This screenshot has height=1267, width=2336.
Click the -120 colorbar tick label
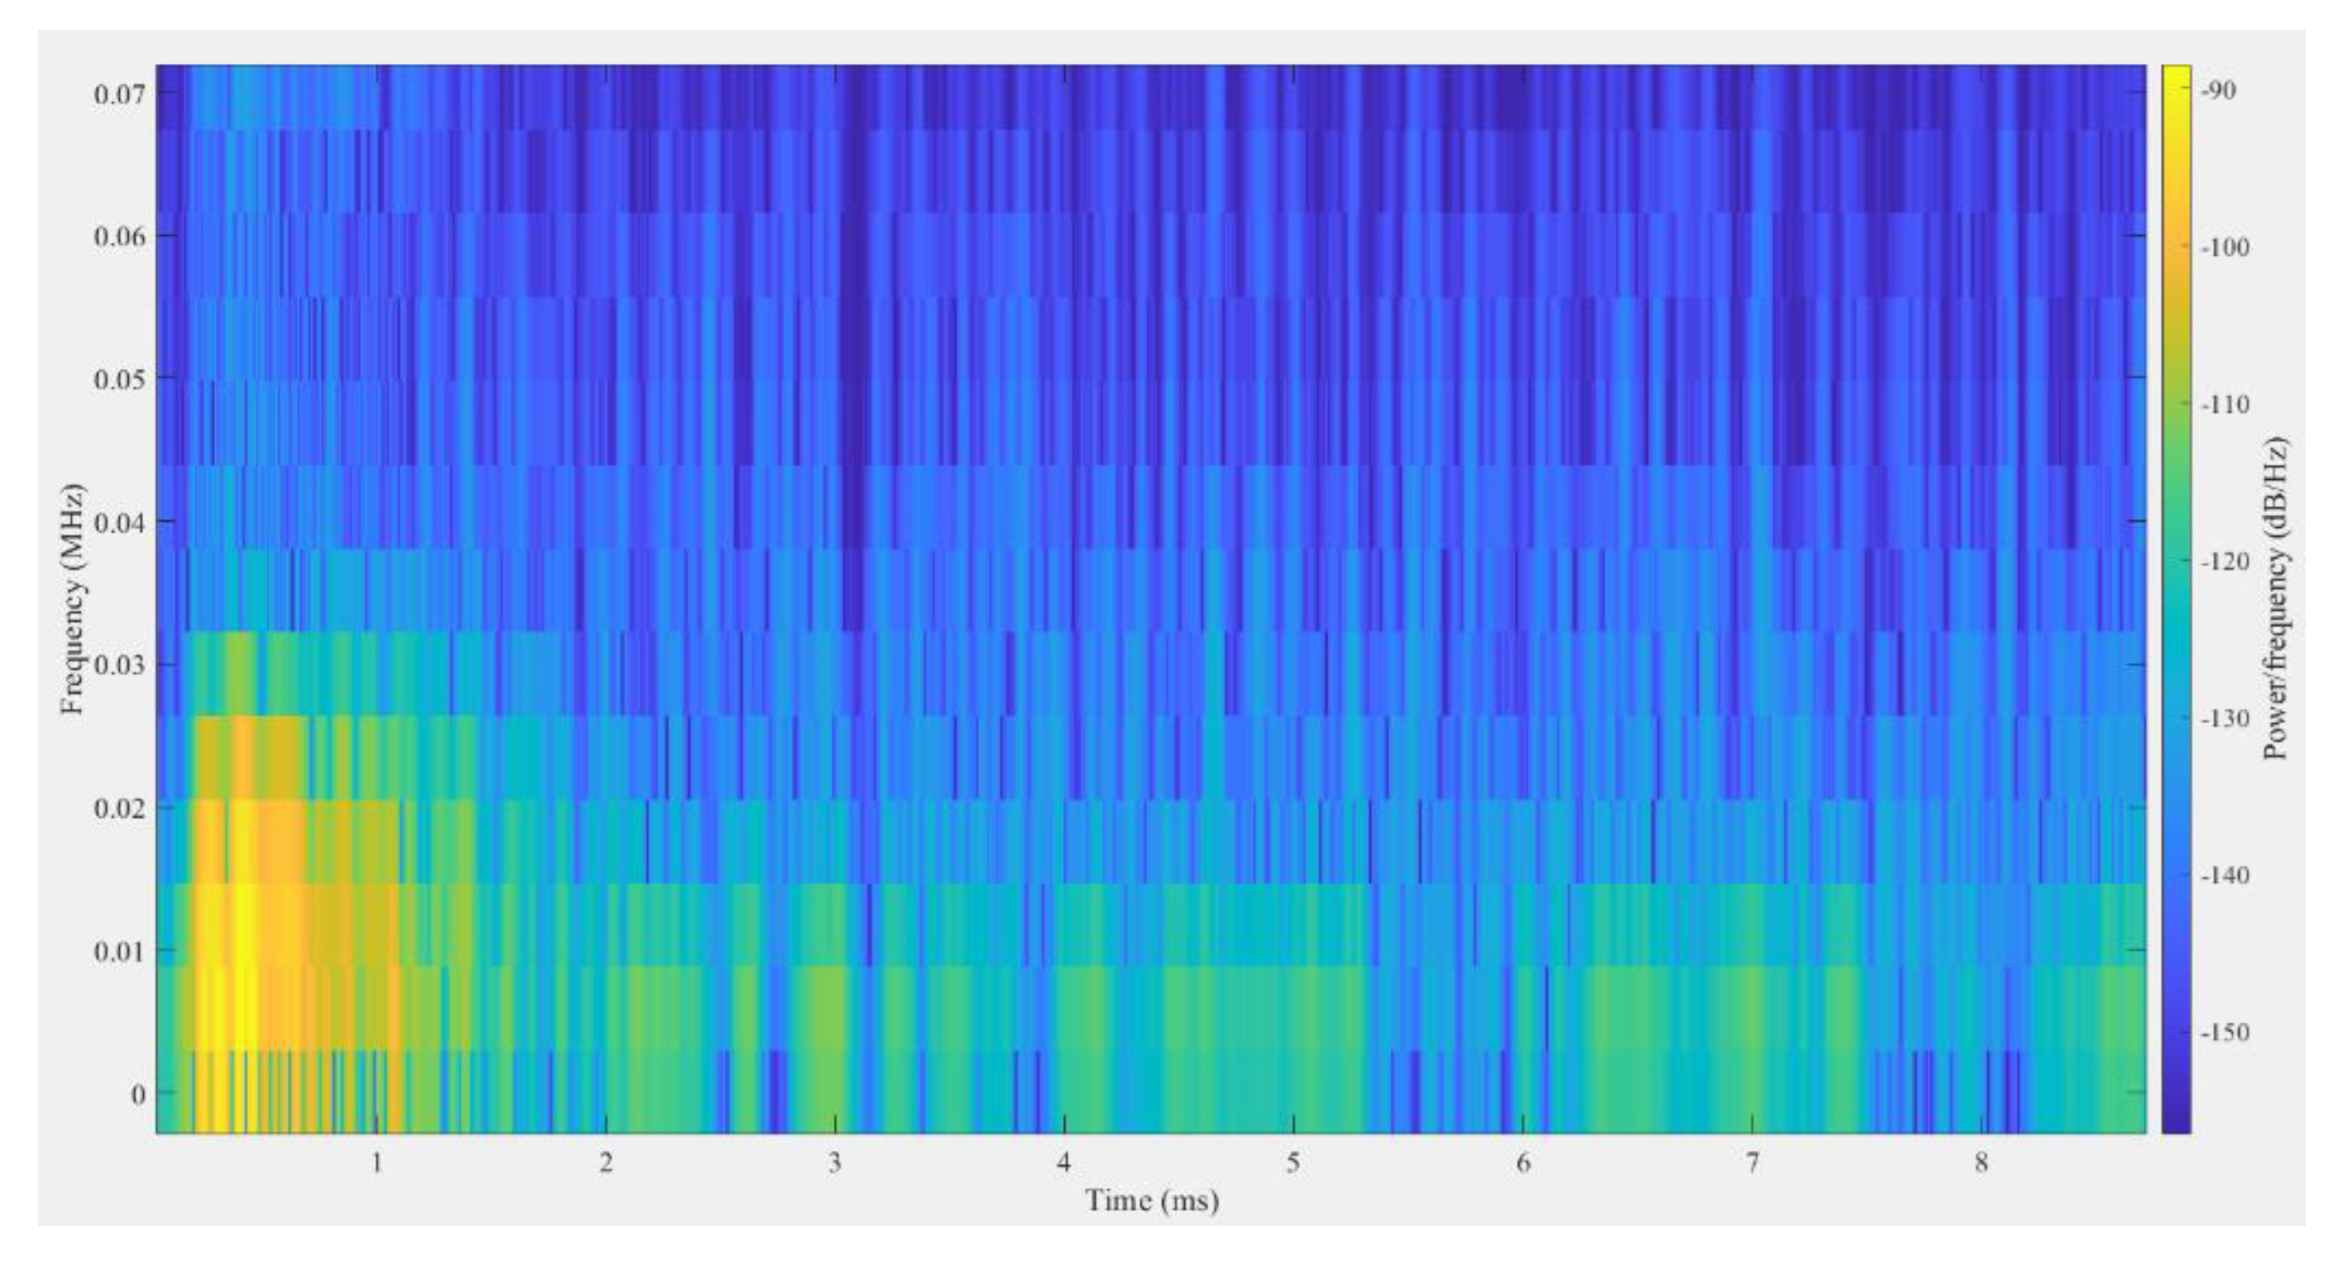pos(2226,562)
